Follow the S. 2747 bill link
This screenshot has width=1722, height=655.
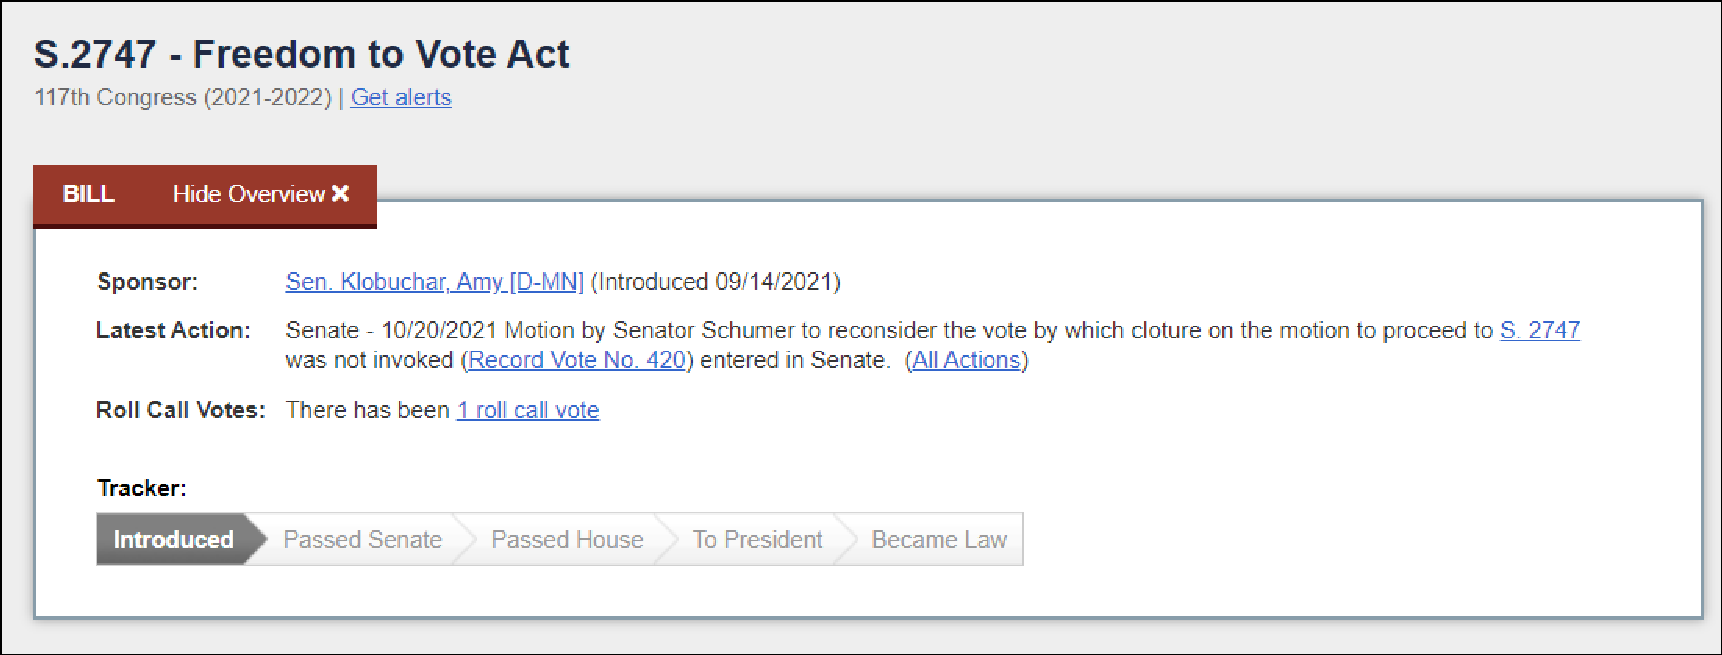click(x=1539, y=330)
